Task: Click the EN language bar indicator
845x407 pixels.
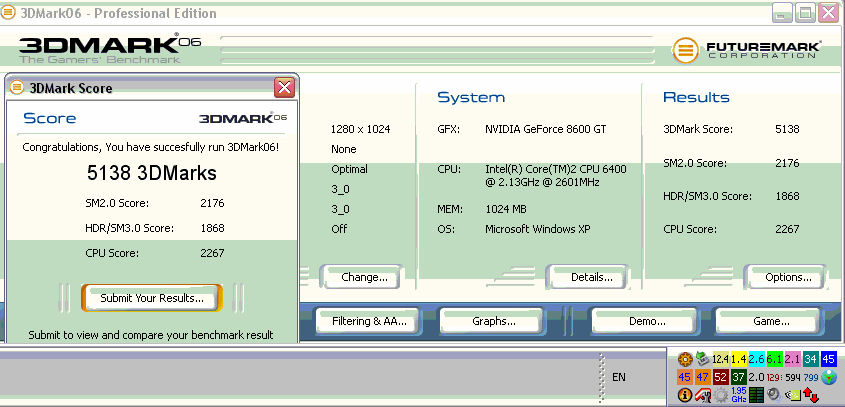Action: coord(619,377)
